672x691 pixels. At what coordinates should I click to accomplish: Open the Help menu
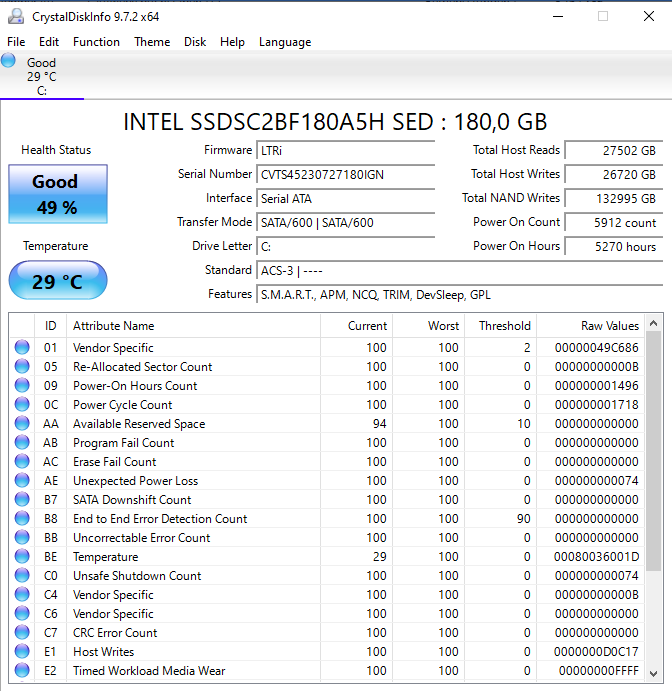coord(232,42)
